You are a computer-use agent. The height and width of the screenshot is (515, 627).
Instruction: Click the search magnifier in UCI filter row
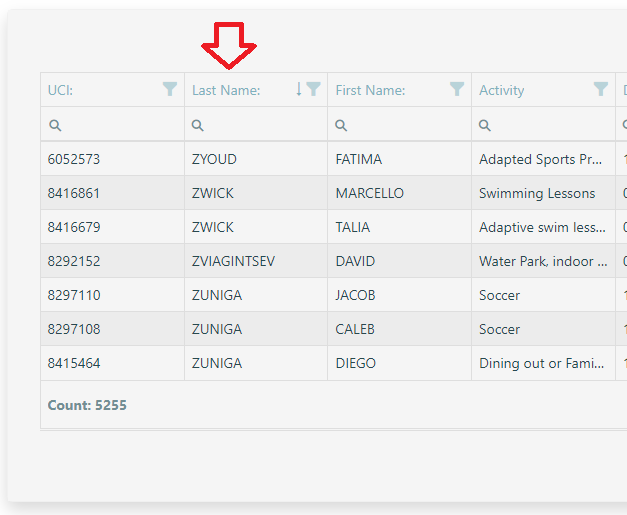click(55, 125)
